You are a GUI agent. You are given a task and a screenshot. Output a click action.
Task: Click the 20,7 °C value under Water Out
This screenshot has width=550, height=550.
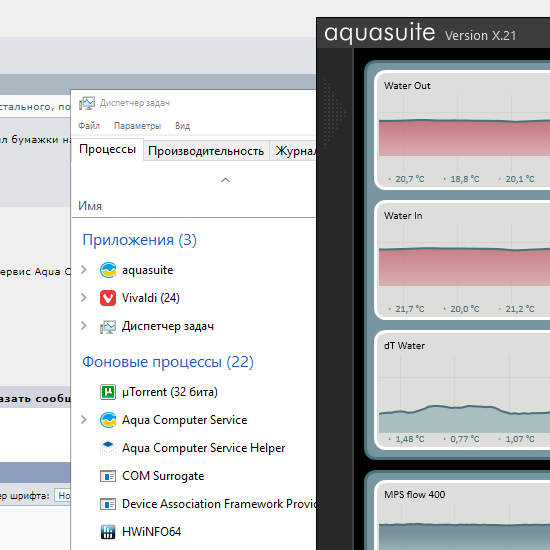[x=410, y=179]
